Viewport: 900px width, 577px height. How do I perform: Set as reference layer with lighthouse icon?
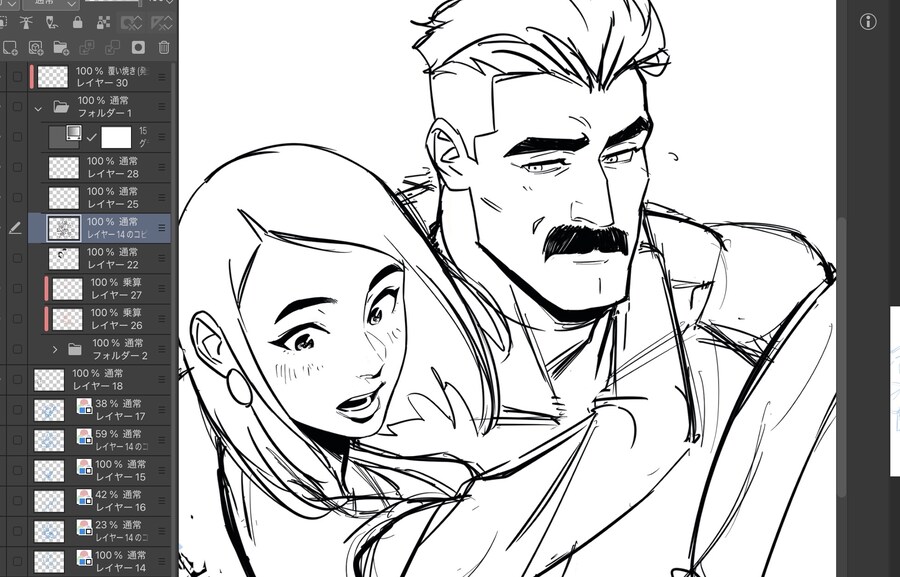click(27, 23)
